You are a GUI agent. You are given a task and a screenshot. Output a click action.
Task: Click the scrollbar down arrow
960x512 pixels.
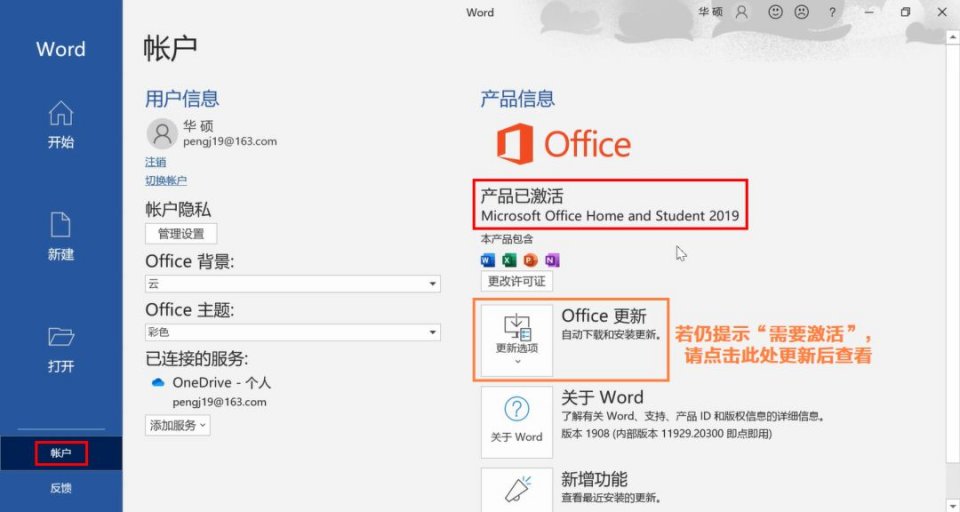point(953,505)
